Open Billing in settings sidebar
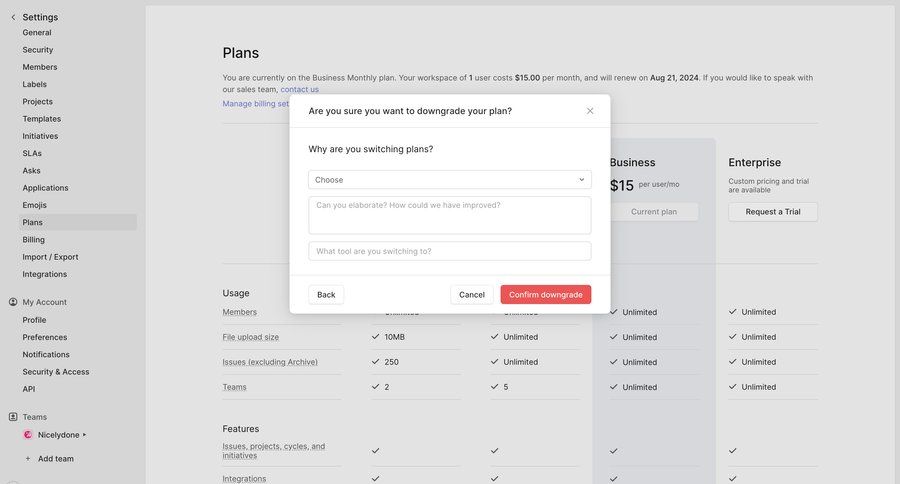The image size is (900, 484). point(34,240)
